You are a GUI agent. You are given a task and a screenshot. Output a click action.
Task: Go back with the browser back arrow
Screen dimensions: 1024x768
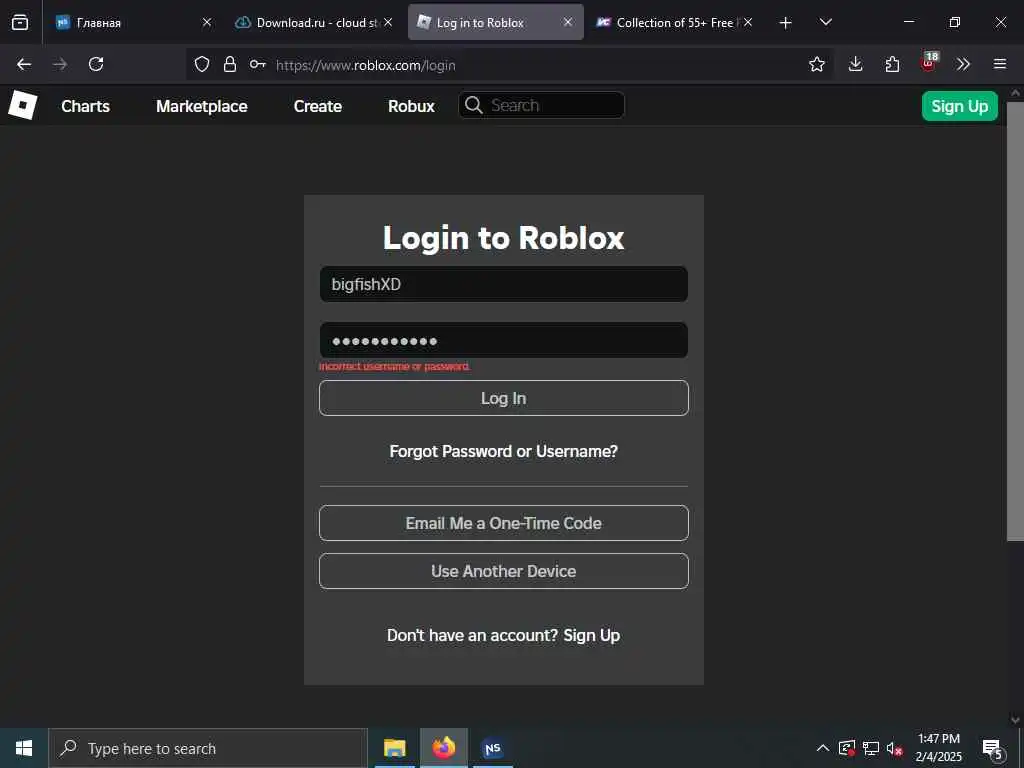coord(24,64)
